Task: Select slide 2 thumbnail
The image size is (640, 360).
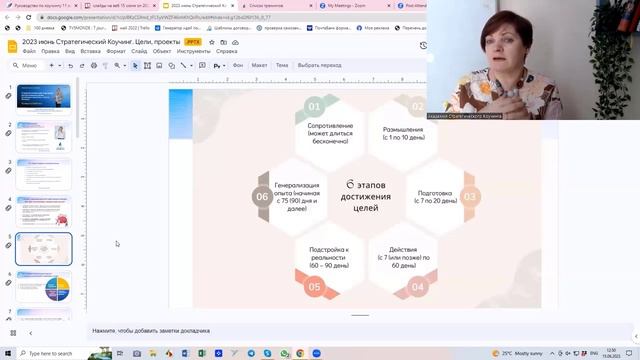Action: 44,137
